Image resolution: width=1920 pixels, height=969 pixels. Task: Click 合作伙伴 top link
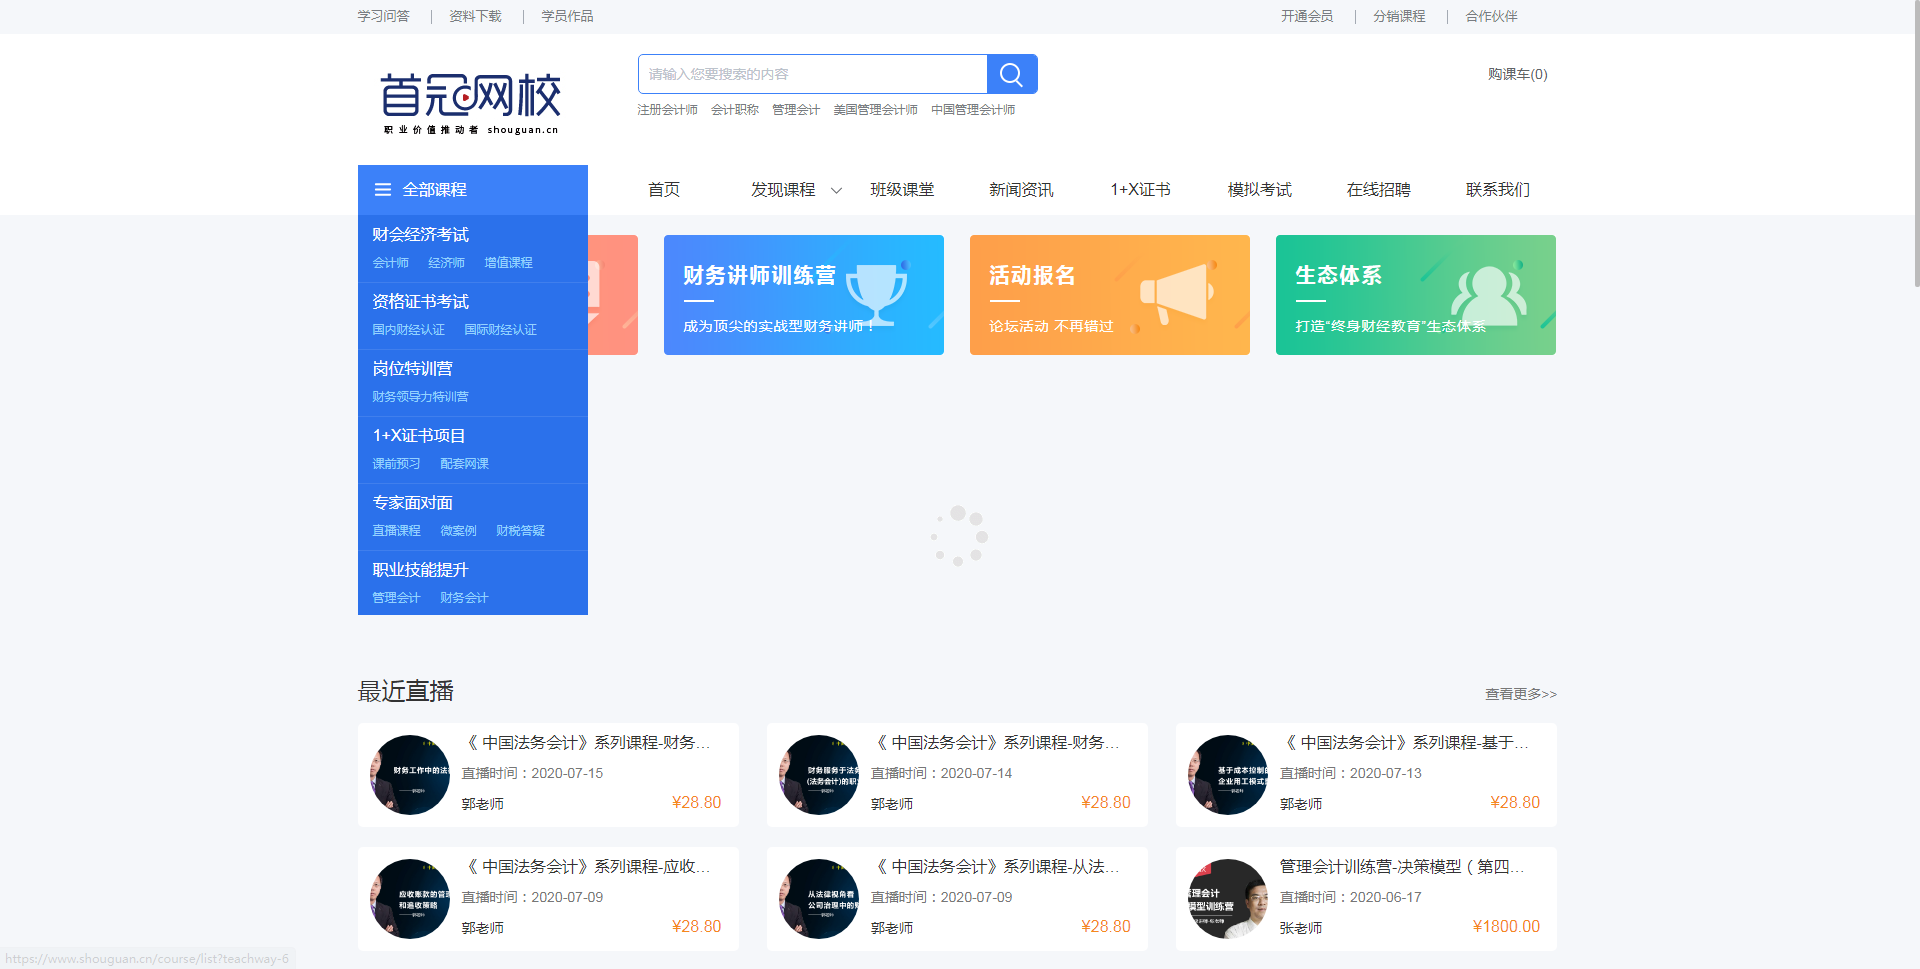pos(1491,16)
